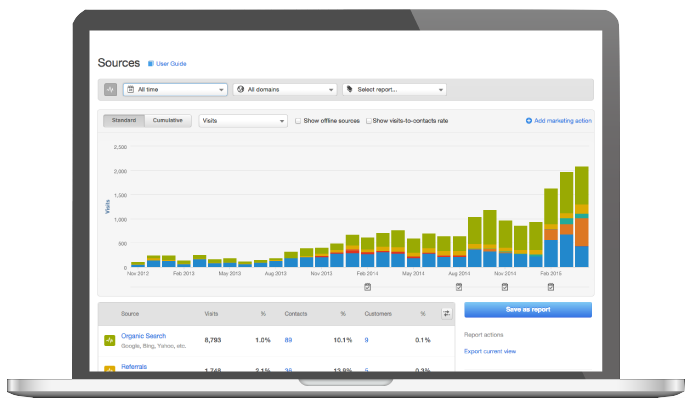Click the column swap icon in table header

pyautogui.click(x=447, y=313)
